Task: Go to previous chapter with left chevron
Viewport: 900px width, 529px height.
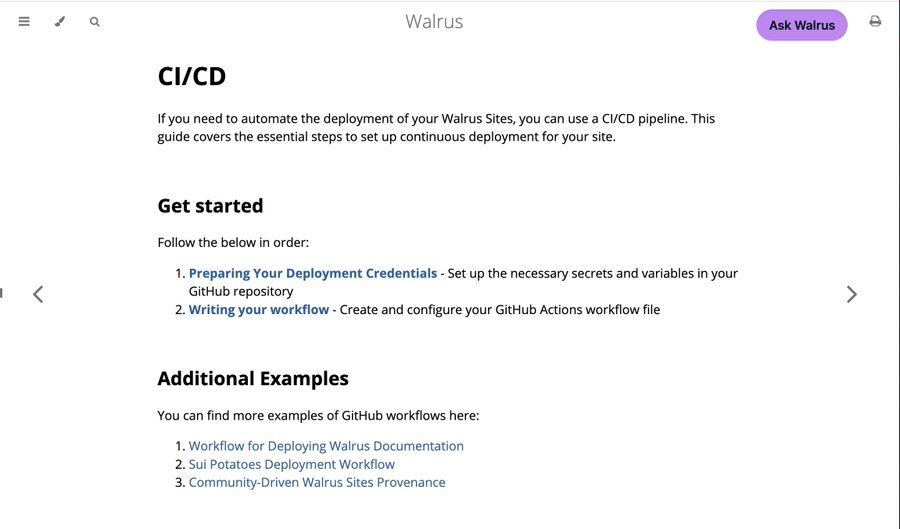Action: point(38,294)
